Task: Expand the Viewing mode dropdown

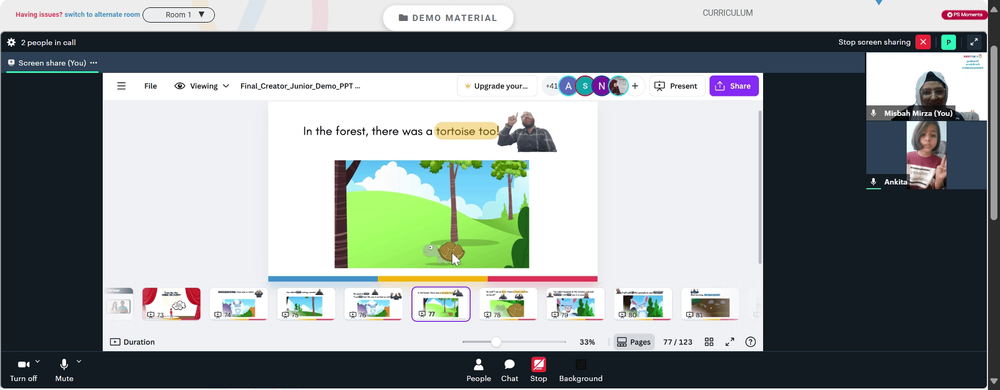Action: click(x=202, y=86)
